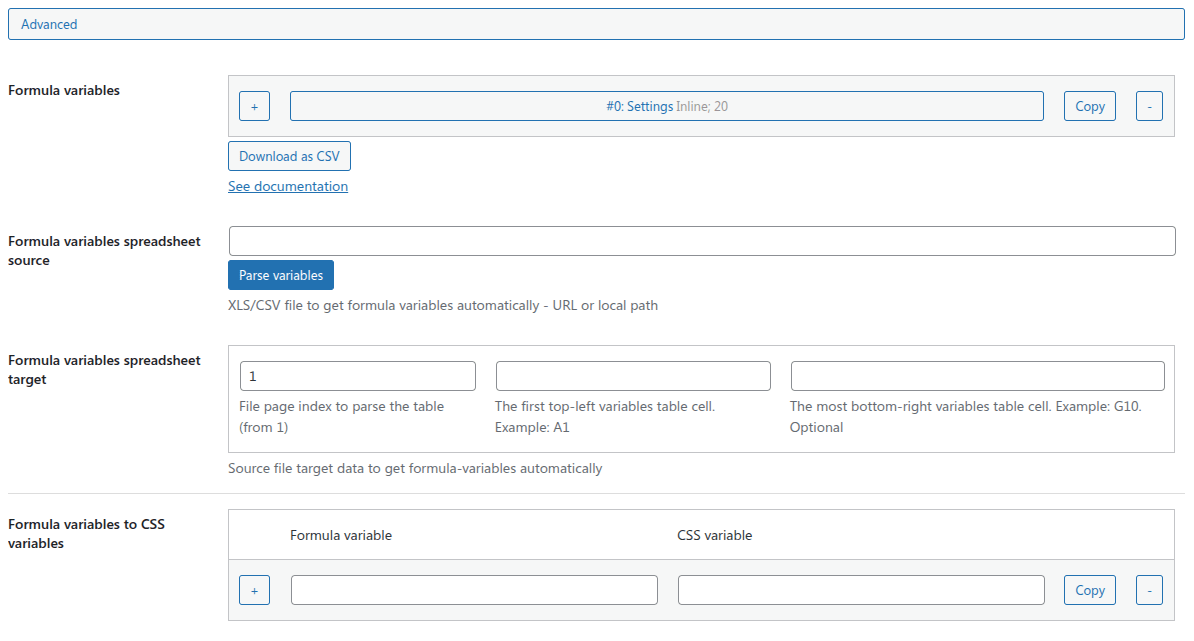Expand the '#0: Settings' variable item
This screenshot has height=641, width=1194.
666,106
